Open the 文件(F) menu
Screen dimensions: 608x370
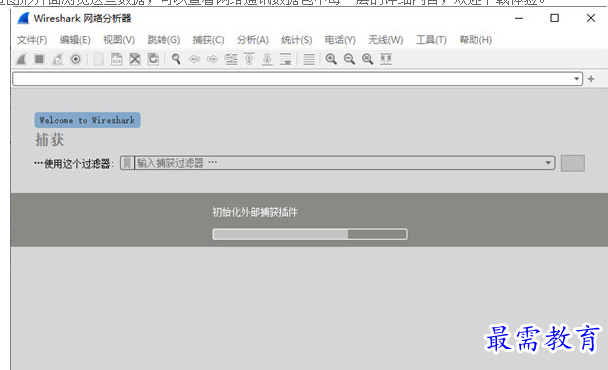(x=32, y=40)
